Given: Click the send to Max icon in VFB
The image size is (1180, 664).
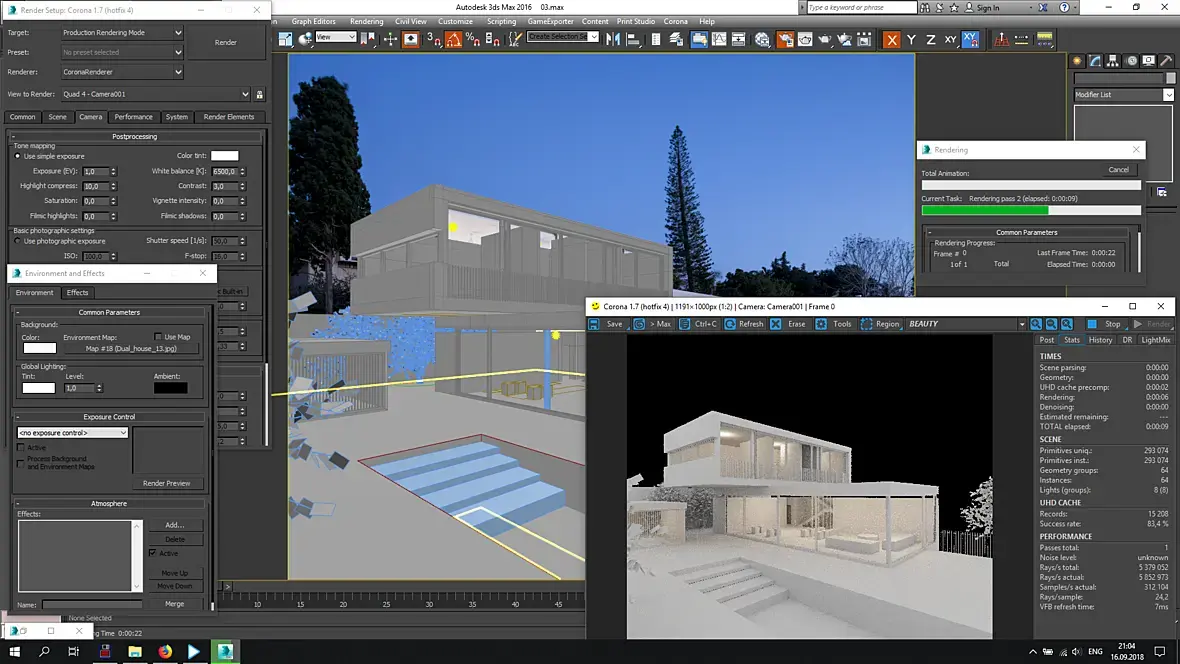Looking at the screenshot, I should pos(639,324).
